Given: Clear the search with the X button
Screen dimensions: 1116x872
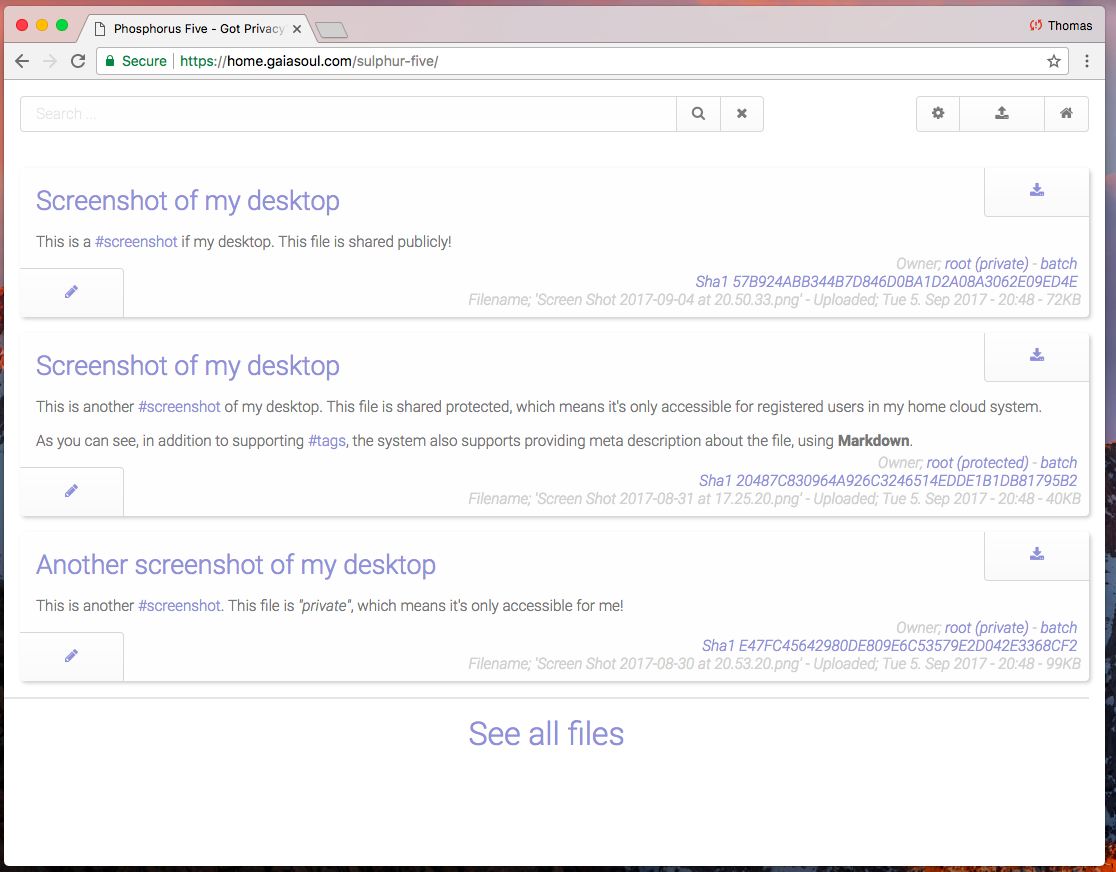Looking at the screenshot, I should 742,114.
